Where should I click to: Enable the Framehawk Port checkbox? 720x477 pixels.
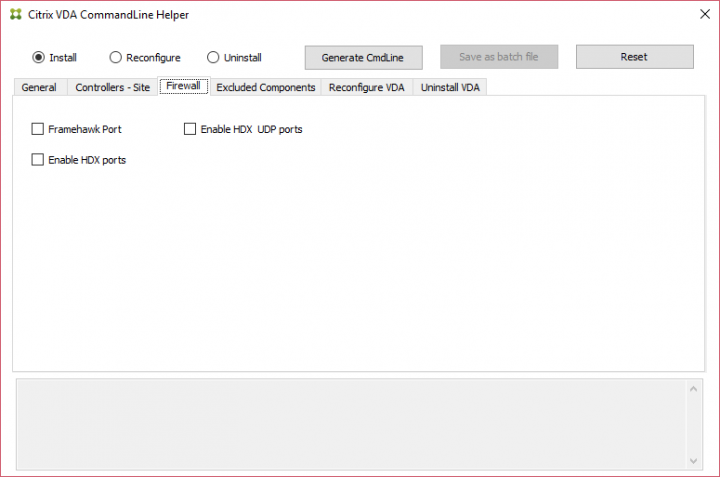38,129
